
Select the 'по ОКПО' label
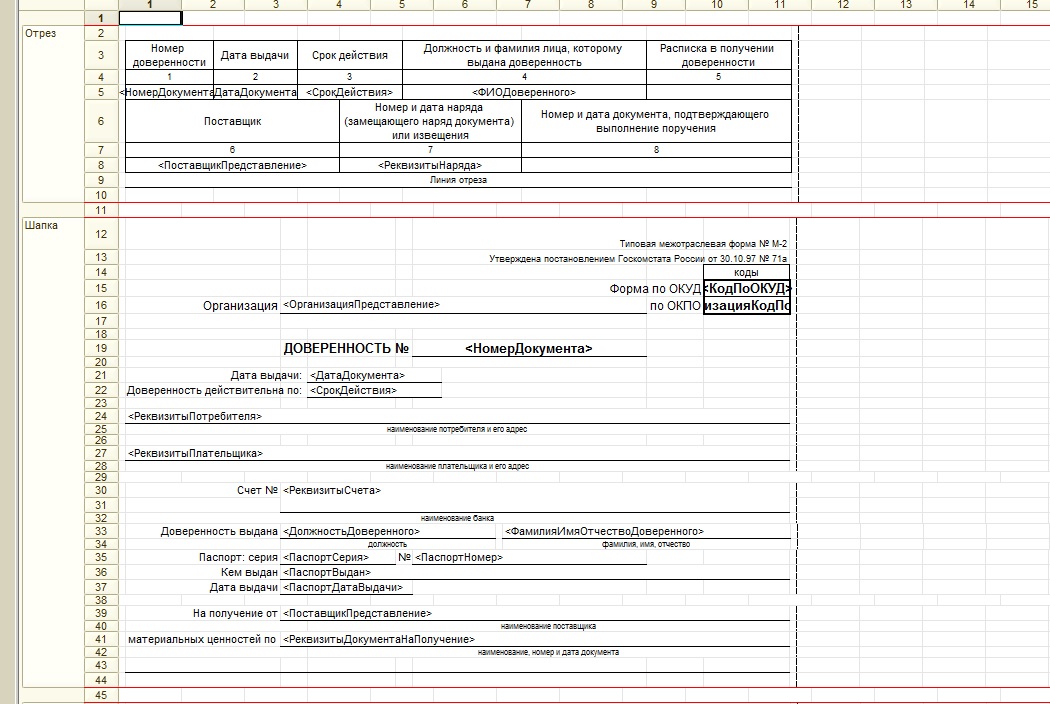(x=675, y=305)
